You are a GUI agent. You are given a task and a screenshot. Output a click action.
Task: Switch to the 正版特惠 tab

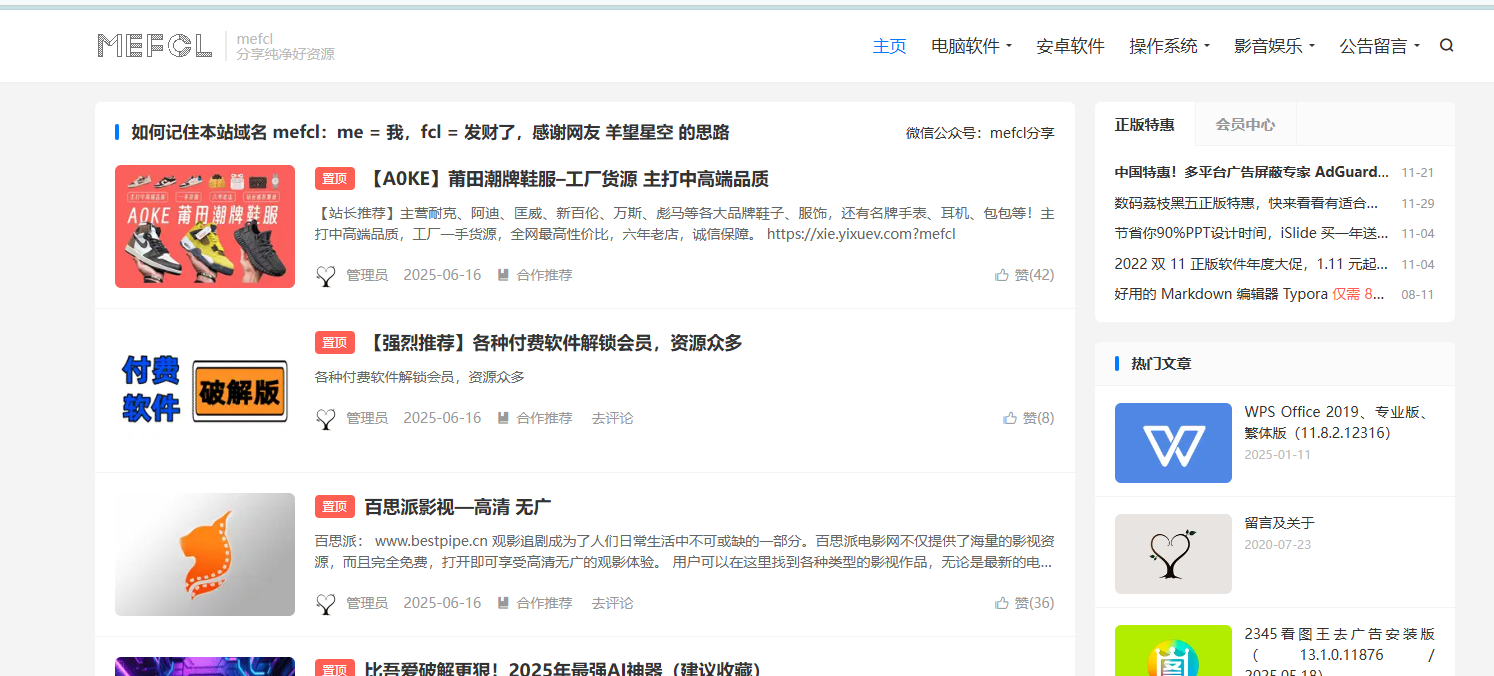pyautogui.click(x=1144, y=124)
